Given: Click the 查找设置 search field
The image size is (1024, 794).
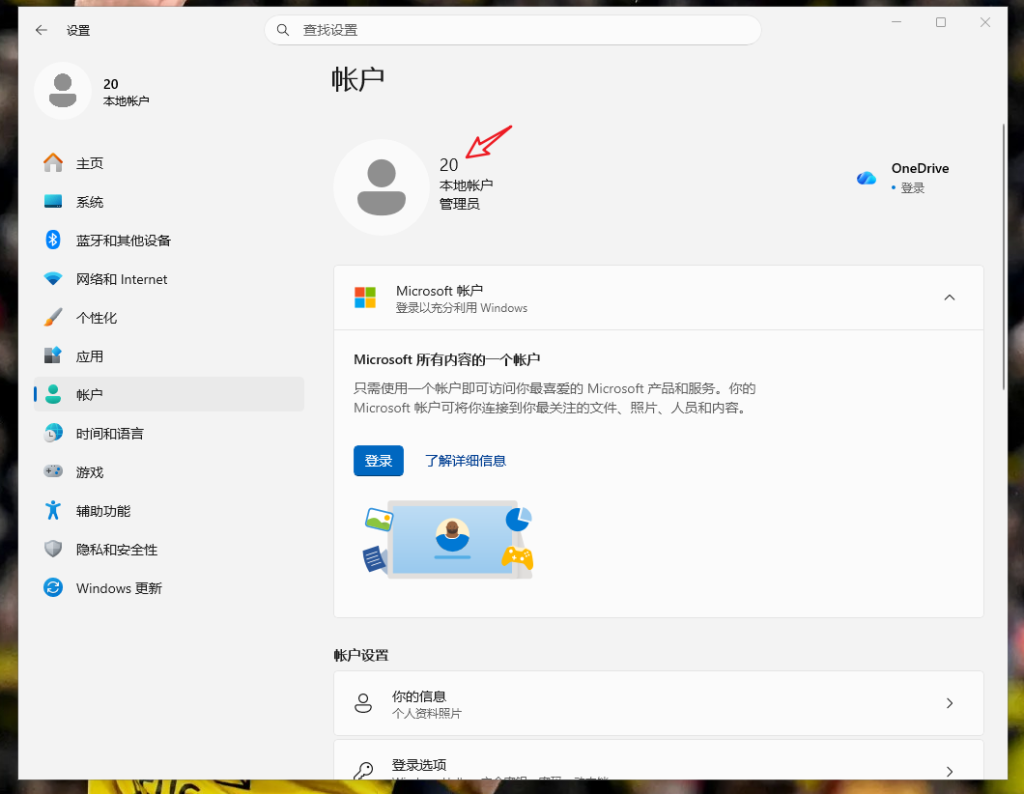Looking at the screenshot, I should (513, 30).
